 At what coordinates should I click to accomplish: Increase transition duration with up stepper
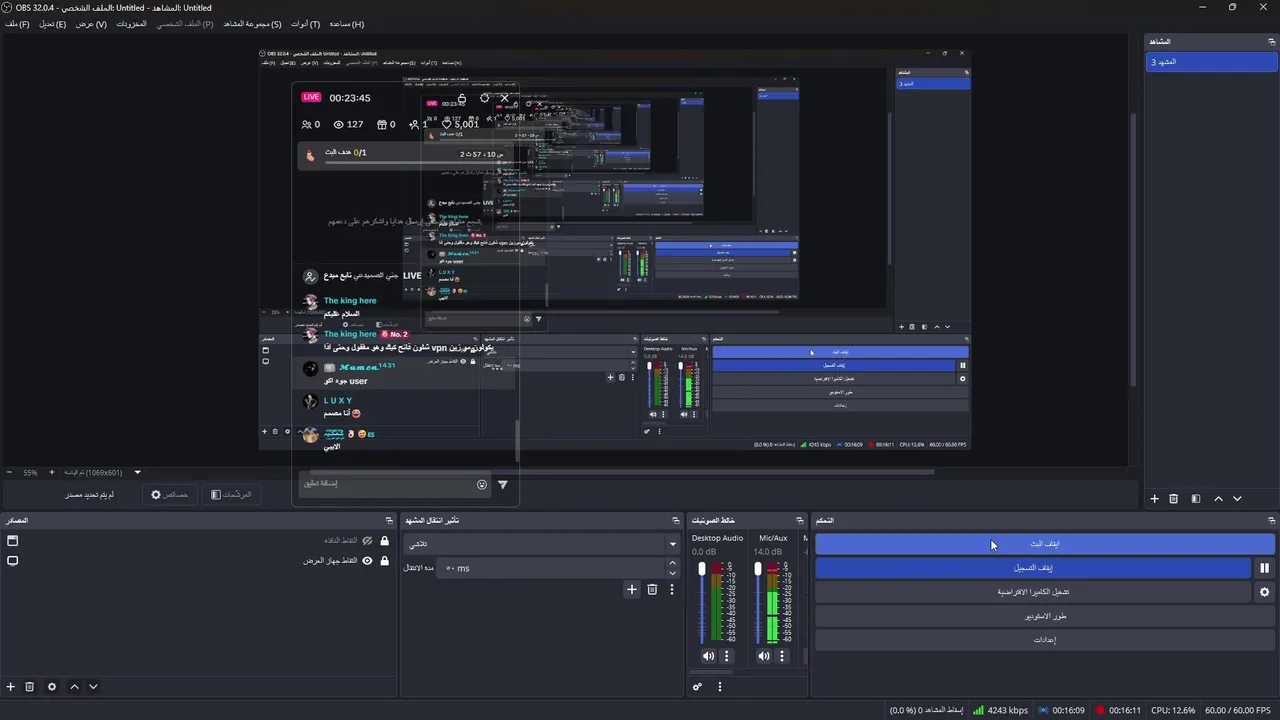click(672, 563)
